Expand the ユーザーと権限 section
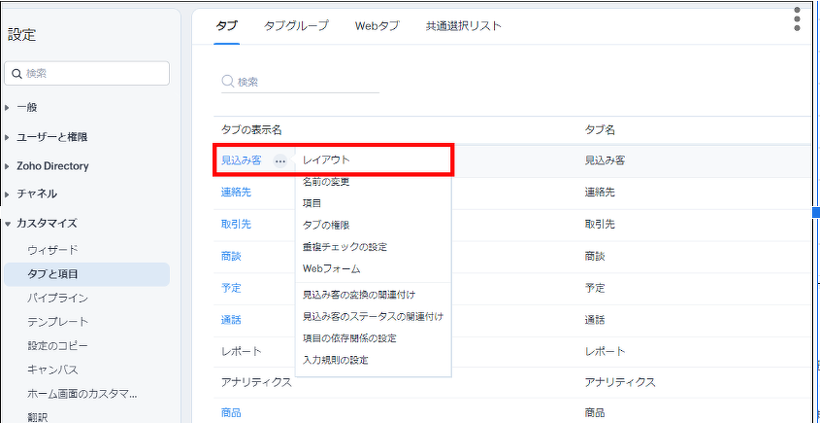The height and width of the screenshot is (423, 820). pyautogui.click(x=52, y=137)
